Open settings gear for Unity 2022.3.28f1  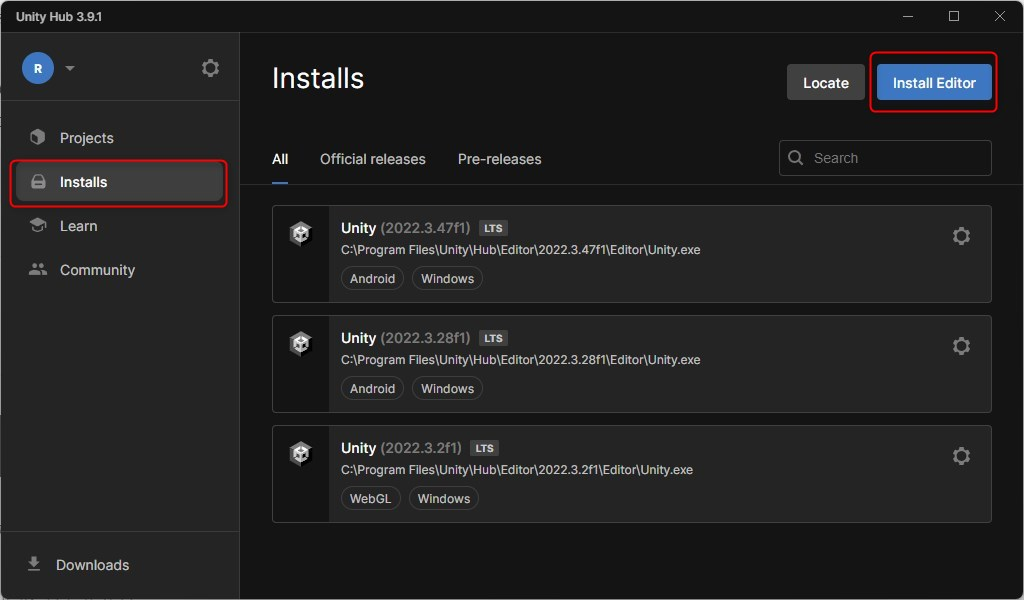pyautogui.click(x=961, y=346)
